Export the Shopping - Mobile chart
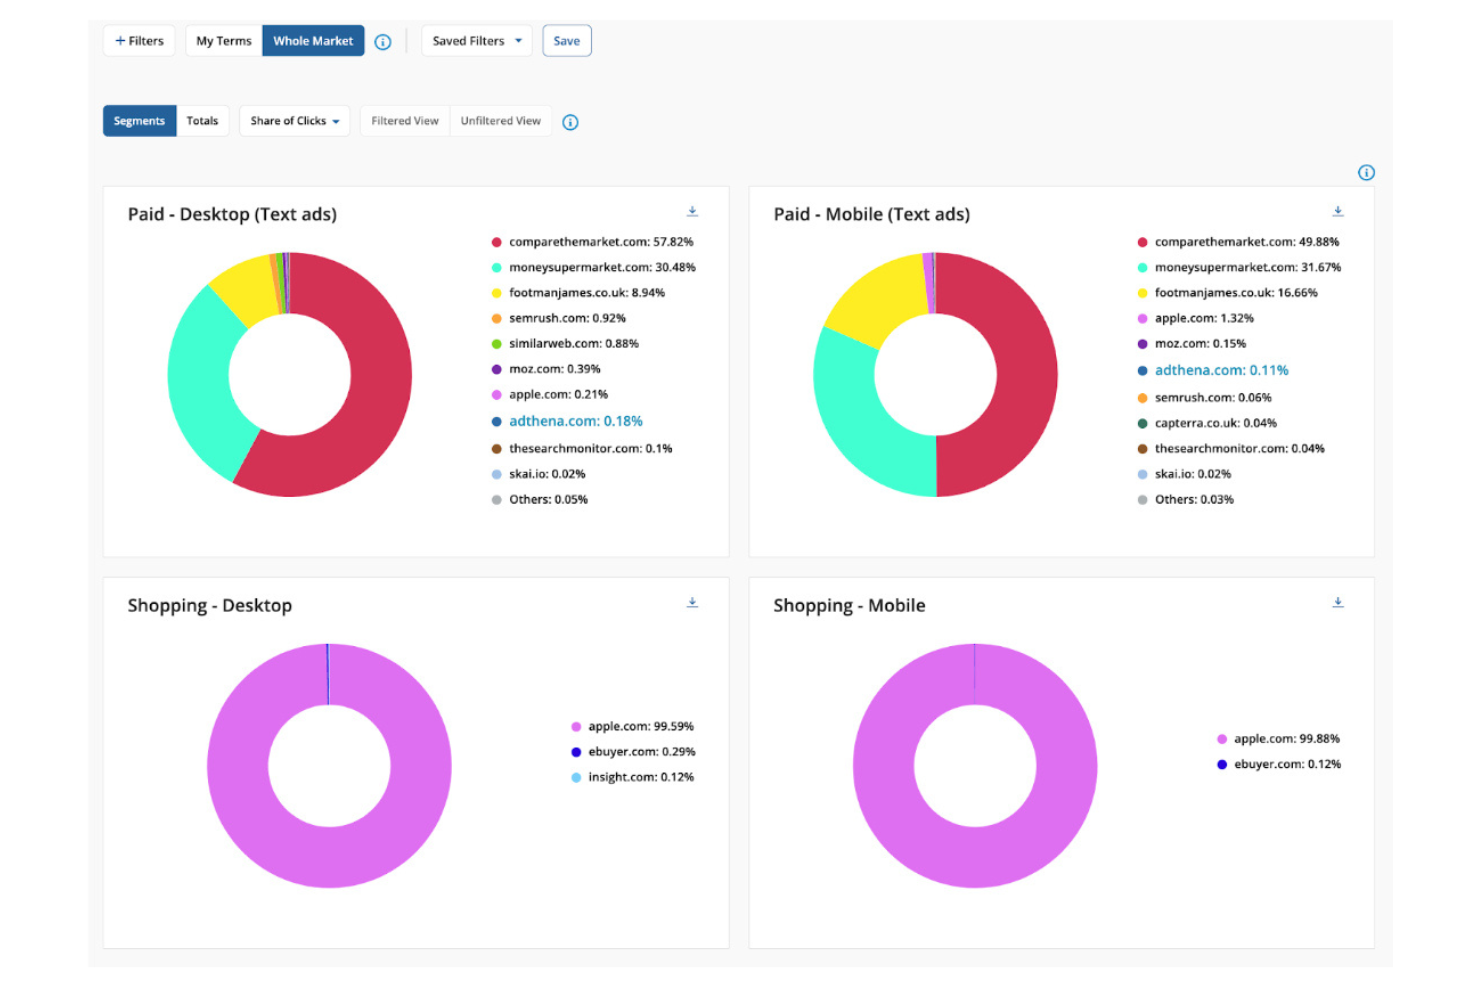 [1338, 602]
